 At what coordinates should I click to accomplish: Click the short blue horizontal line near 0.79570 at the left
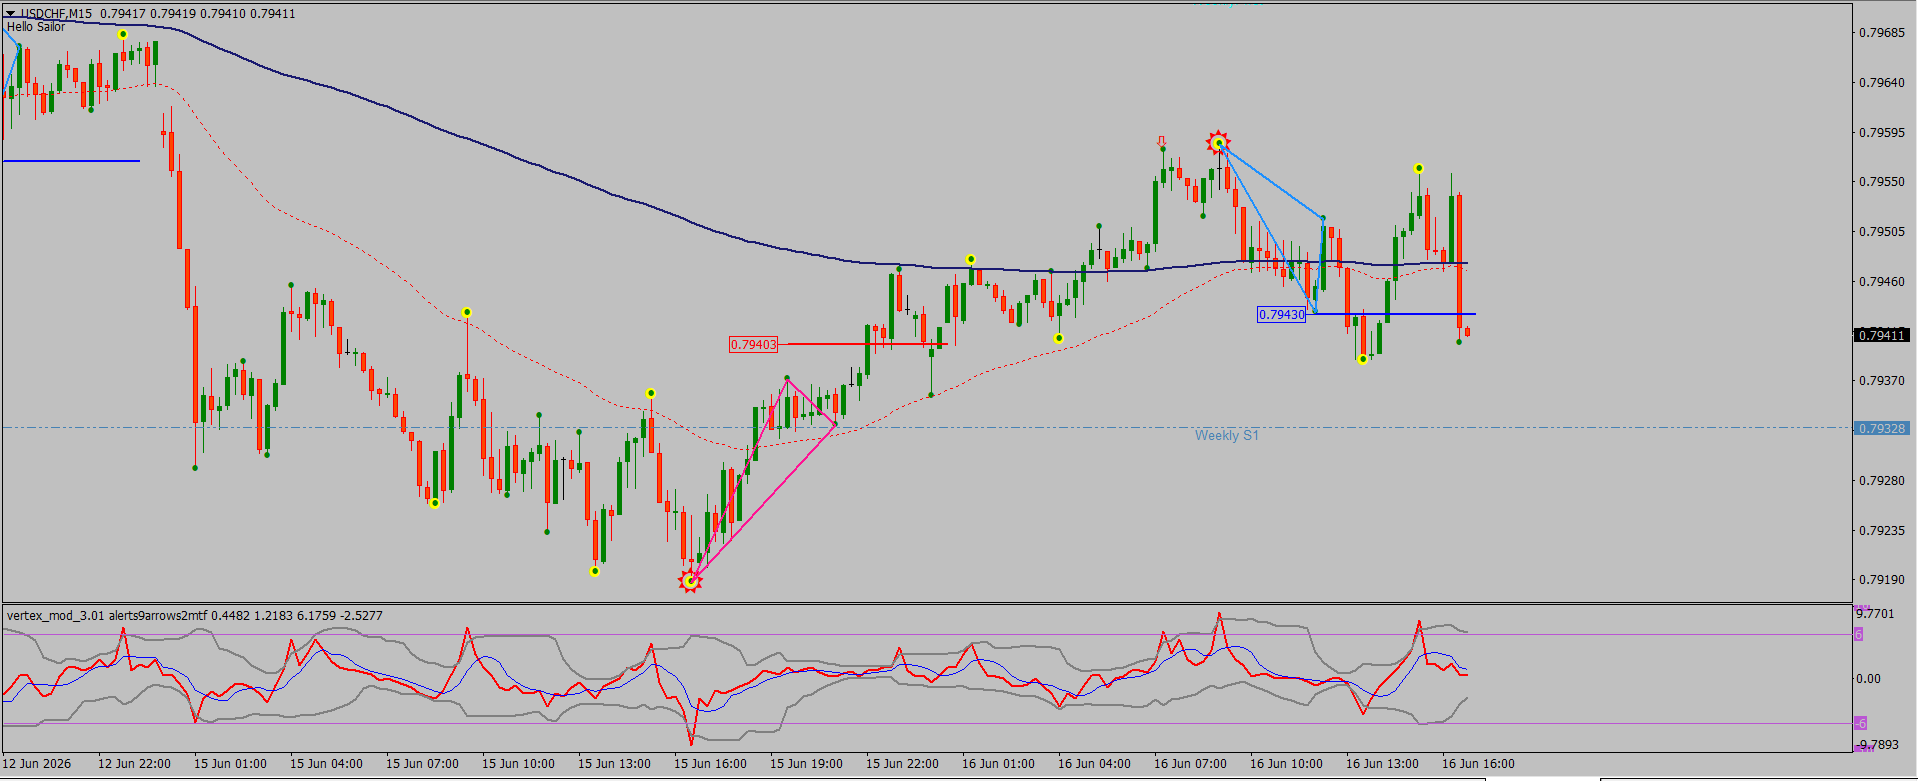[71, 161]
